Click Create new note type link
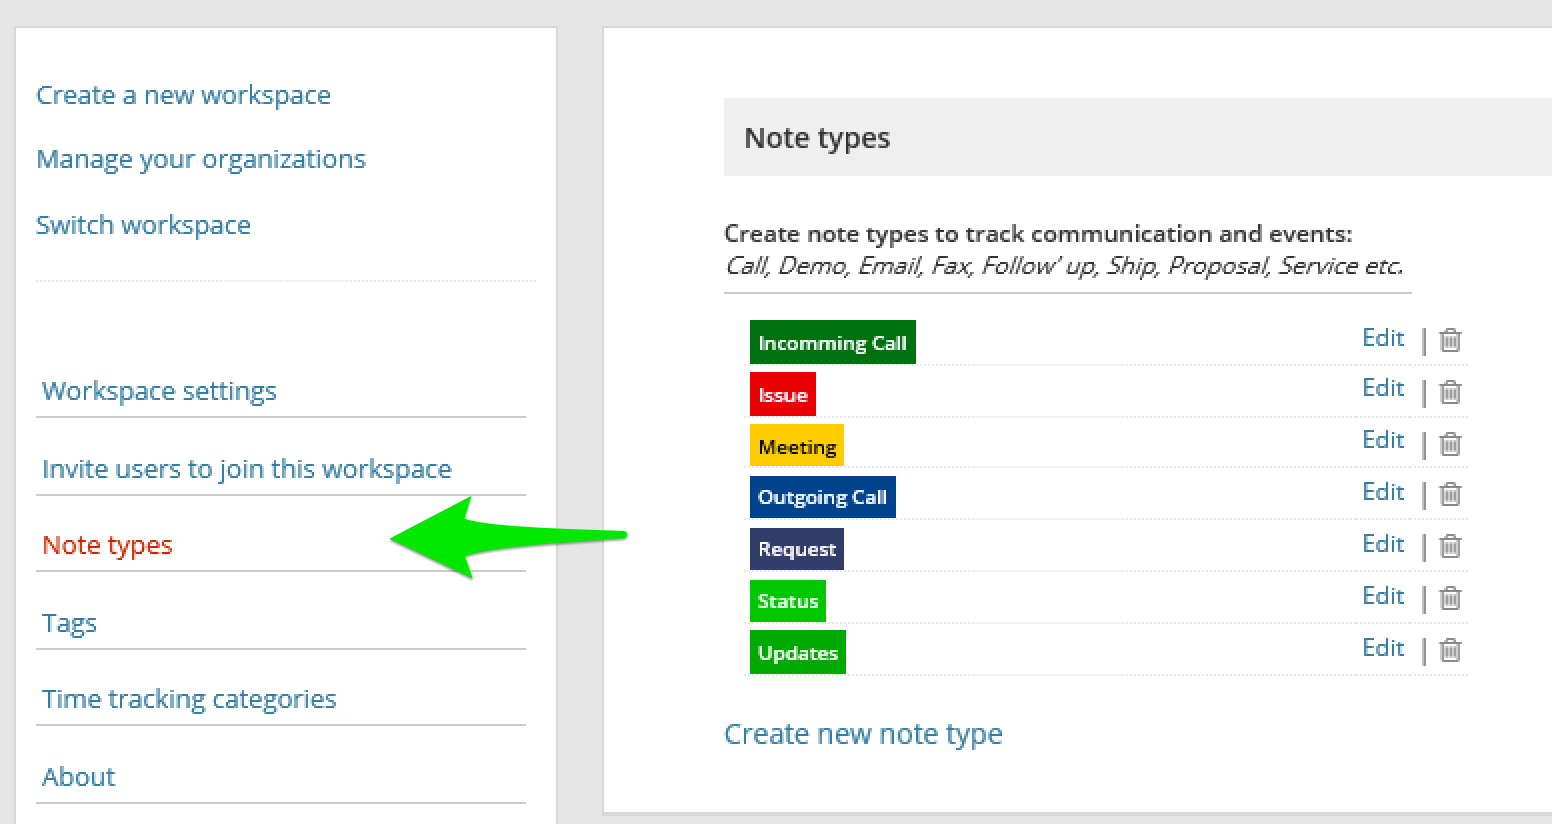This screenshot has width=1552, height=824. point(863,734)
